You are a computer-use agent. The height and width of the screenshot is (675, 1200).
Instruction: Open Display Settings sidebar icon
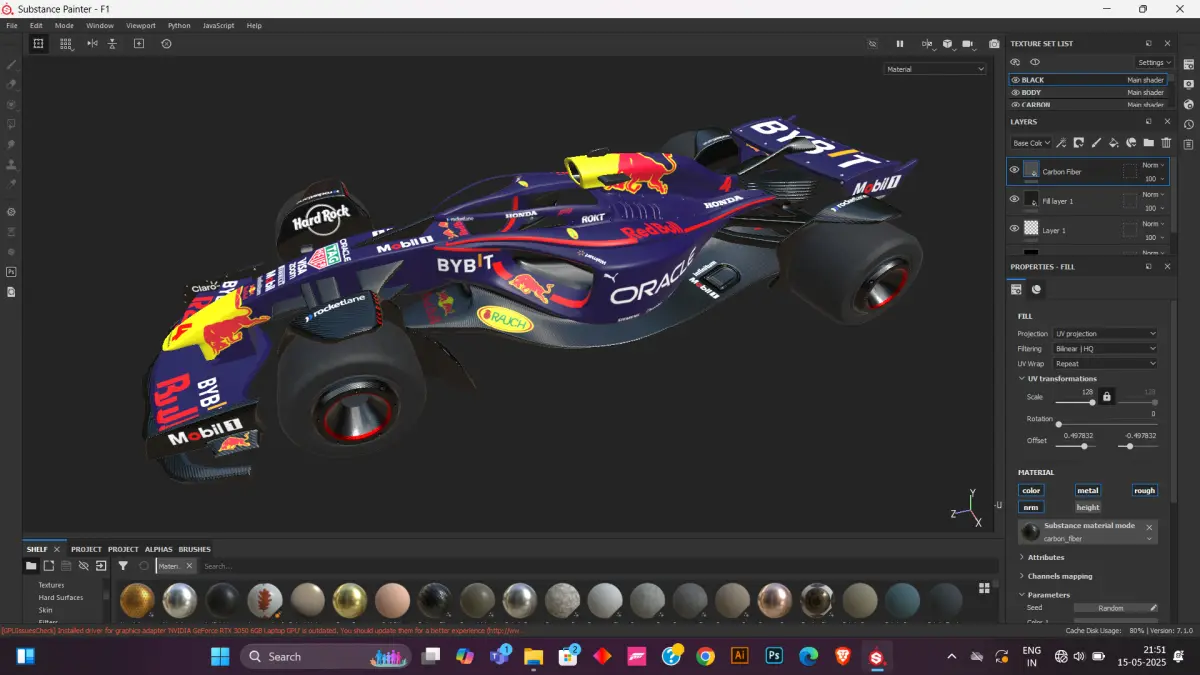(x=1189, y=84)
